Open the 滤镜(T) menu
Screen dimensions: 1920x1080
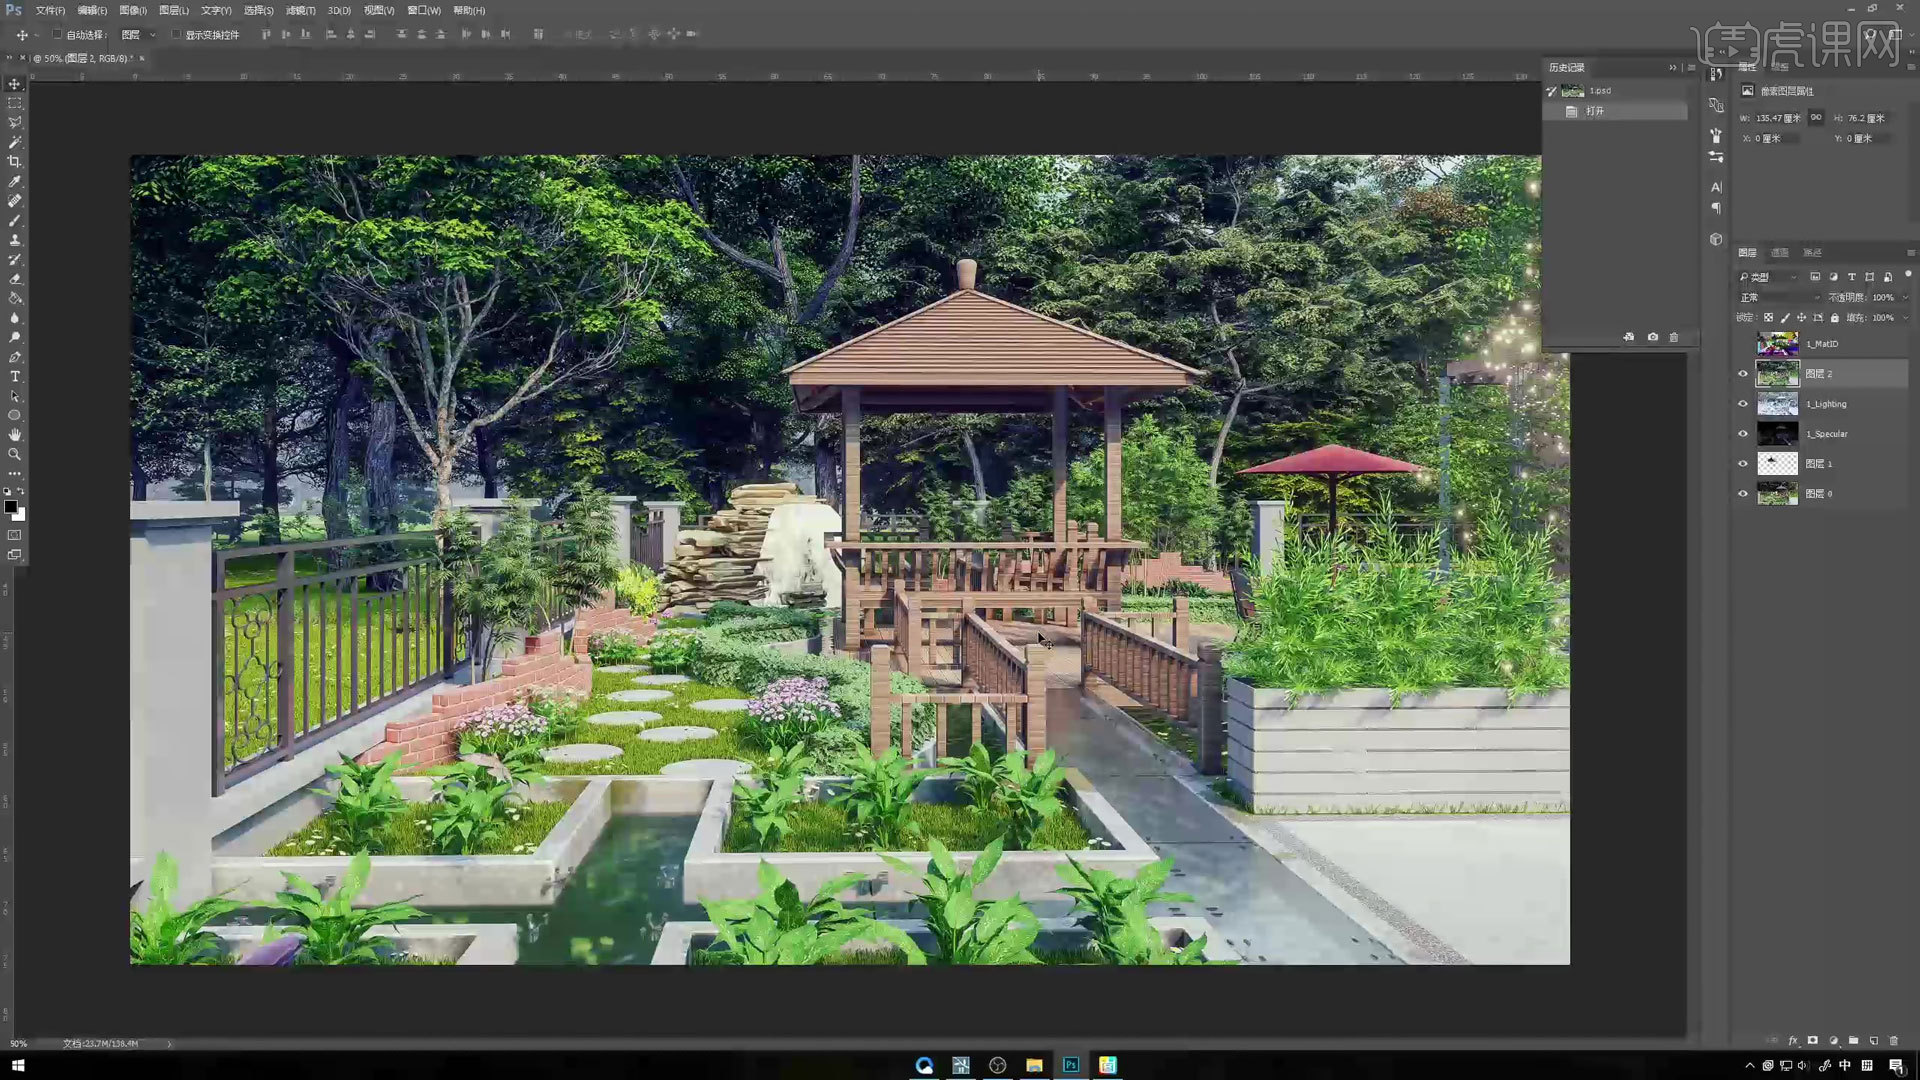tap(300, 10)
